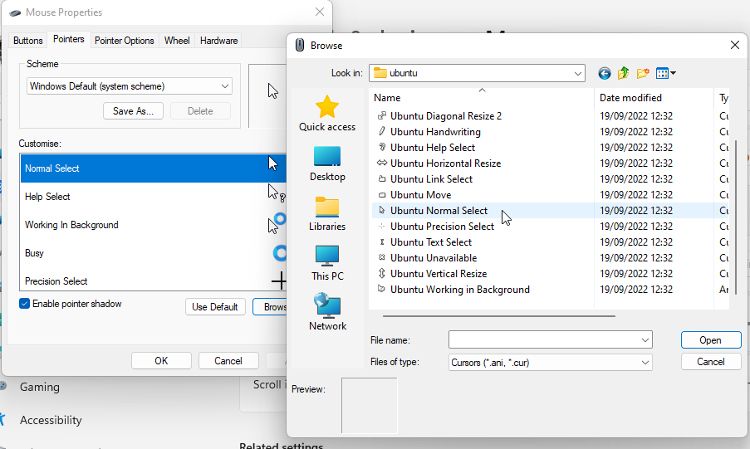The width and height of the screenshot is (750, 449).
Task: Switch to the Wheel tab
Action: [177, 41]
